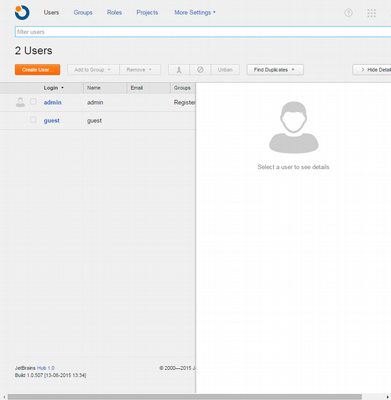Sort by the Login column header

(x=53, y=88)
